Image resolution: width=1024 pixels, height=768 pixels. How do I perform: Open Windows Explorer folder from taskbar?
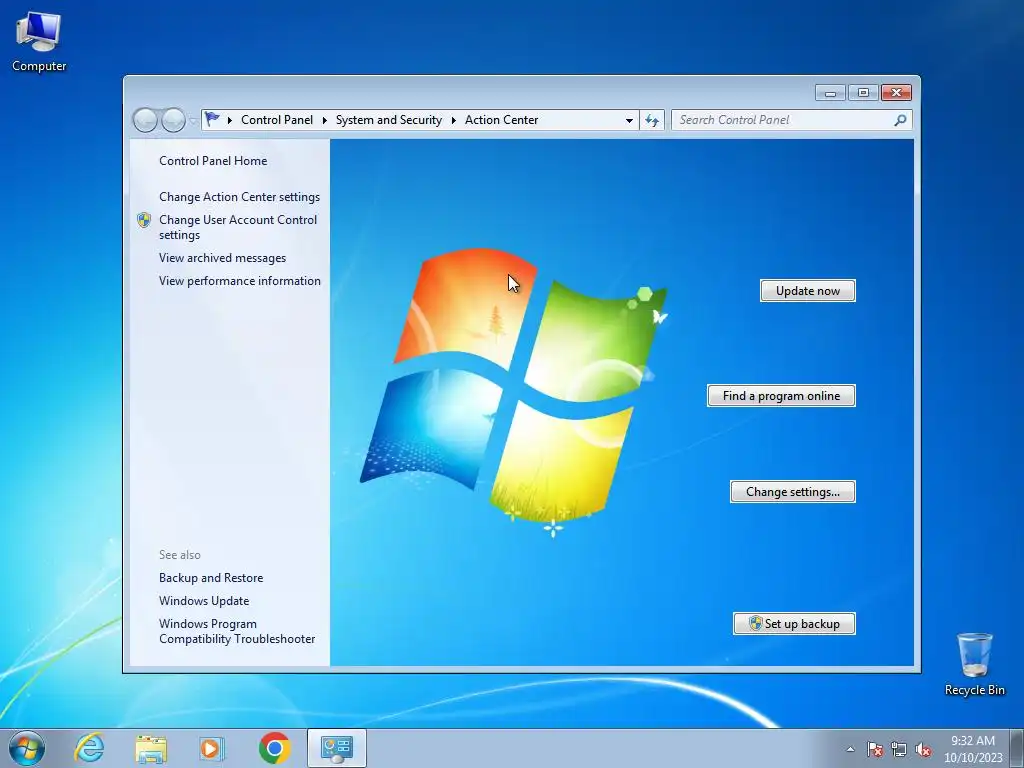pos(151,748)
